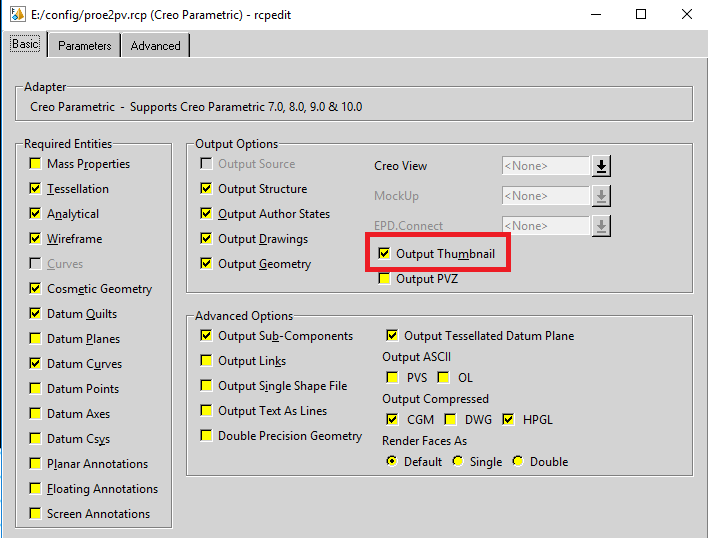Choose Double for Render Faces As

(518, 461)
